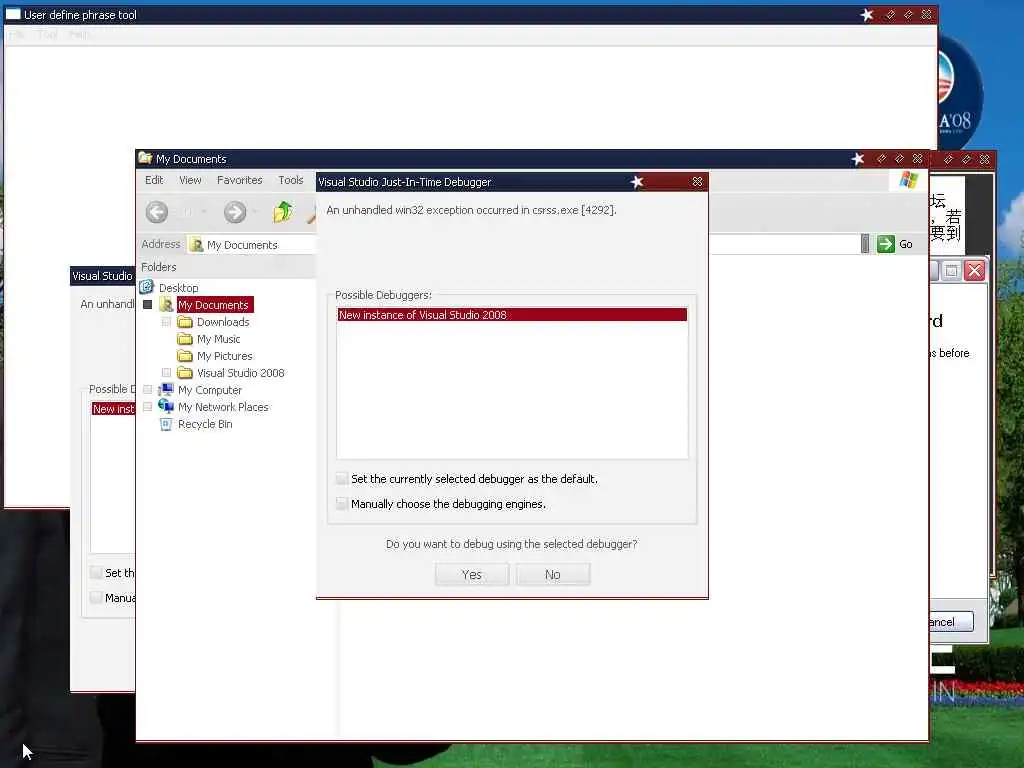Close the Just-In-Time Debugger dialog
This screenshot has width=1024, height=768.
697,182
